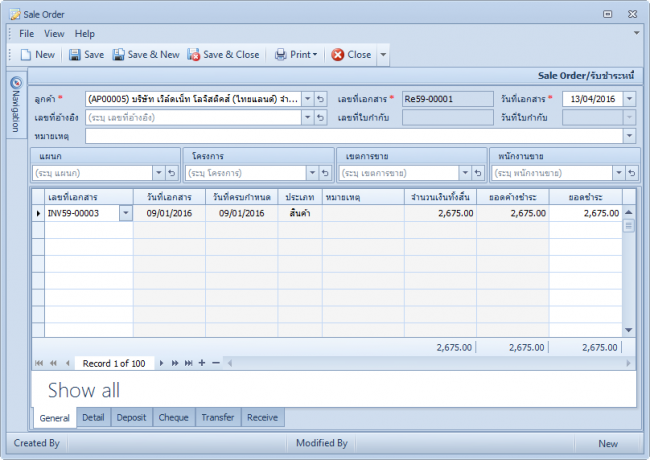Expand the customer (ลูกค้า) dropdown arrow
Image resolution: width=650 pixels, height=460 pixels.
[308, 99]
